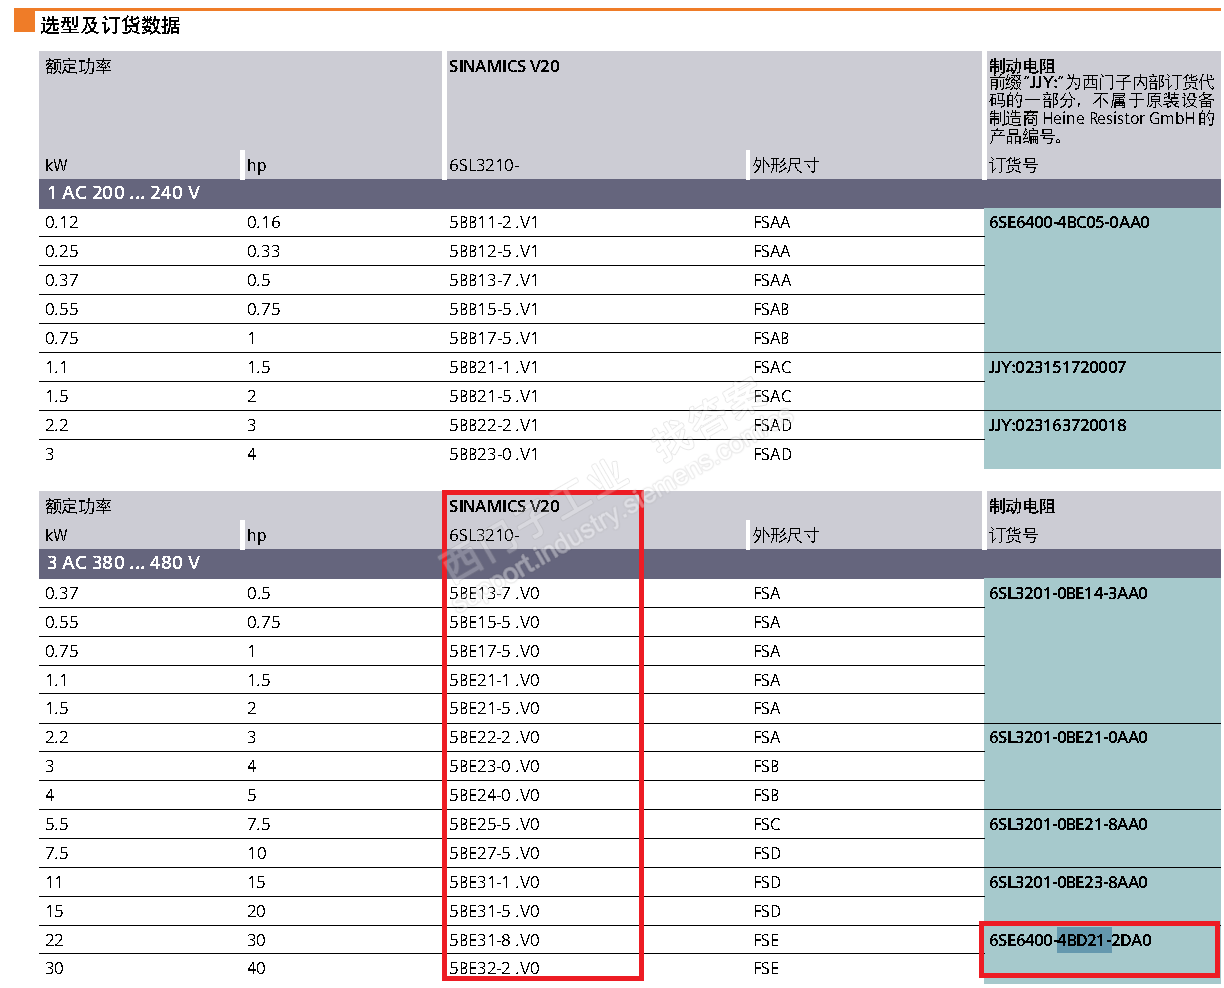Click order number 5BB12-5 .V1

click(x=494, y=251)
